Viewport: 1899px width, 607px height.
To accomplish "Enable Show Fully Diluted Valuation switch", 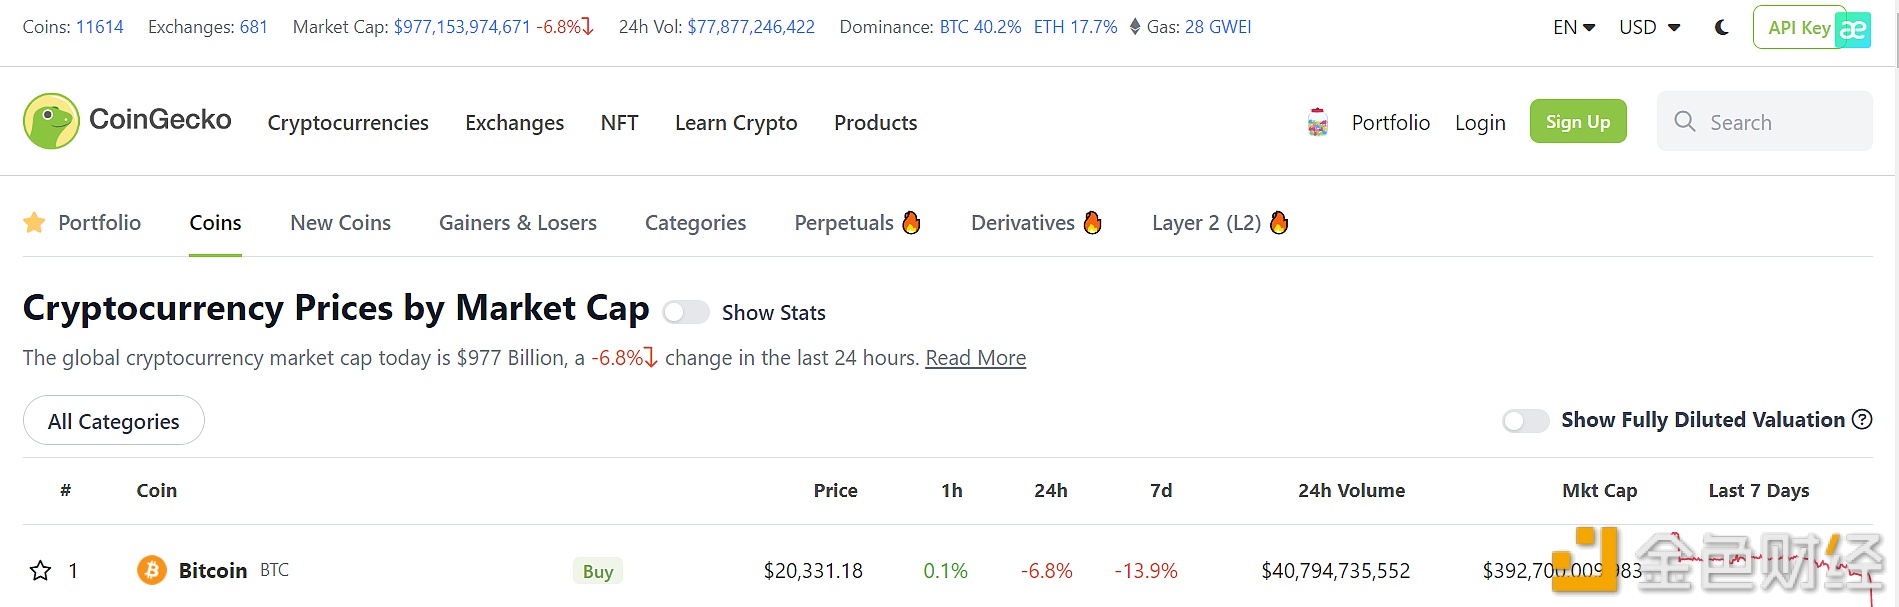I will 1526,421.
